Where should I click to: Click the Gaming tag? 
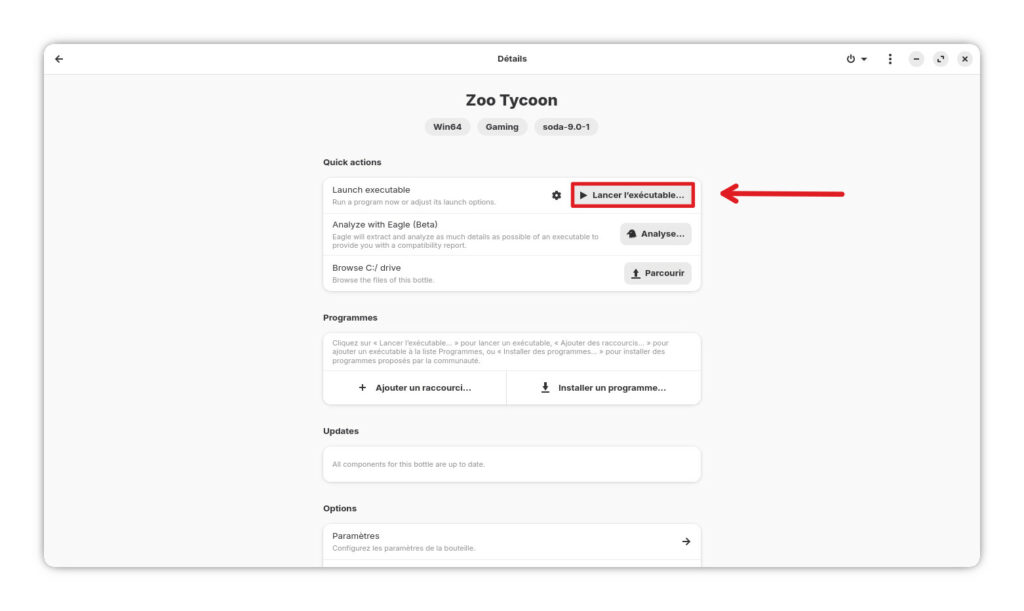tap(502, 127)
